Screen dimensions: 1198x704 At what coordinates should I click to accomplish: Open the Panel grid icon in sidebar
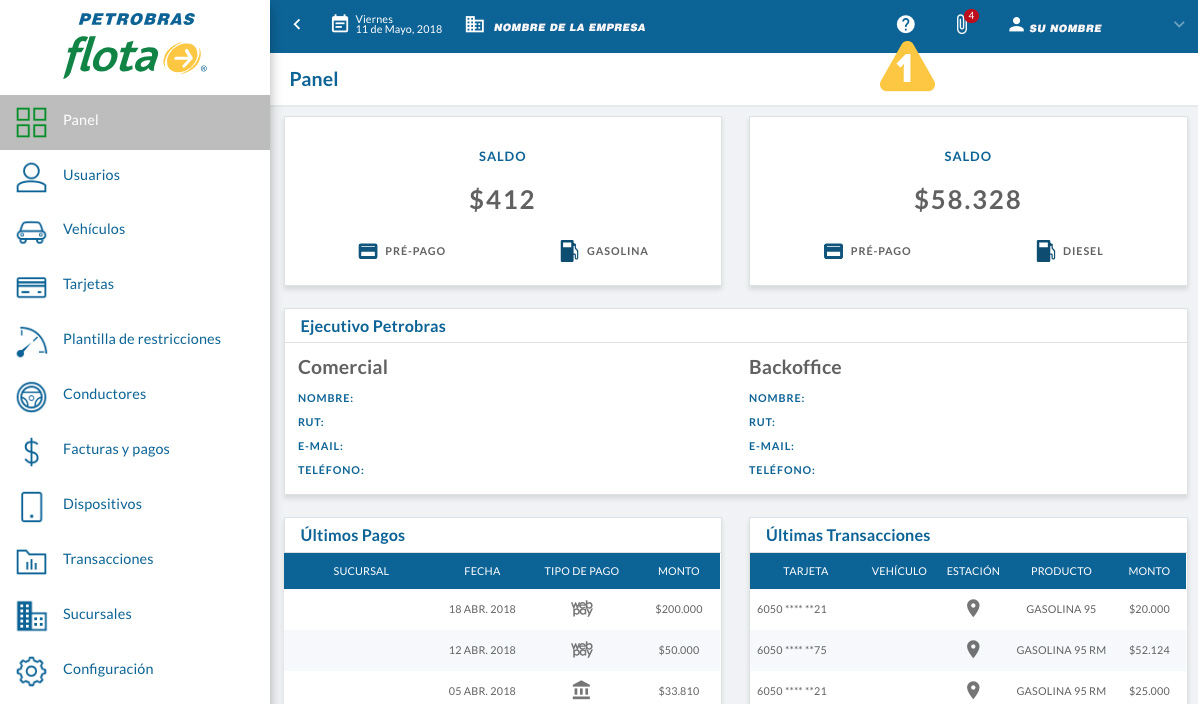31,122
